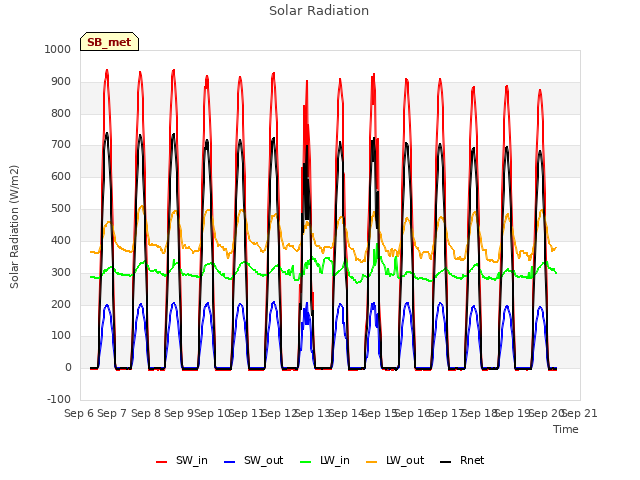
Task: Toggle the Rnet legend entry
Action: [x=462, y=460]
